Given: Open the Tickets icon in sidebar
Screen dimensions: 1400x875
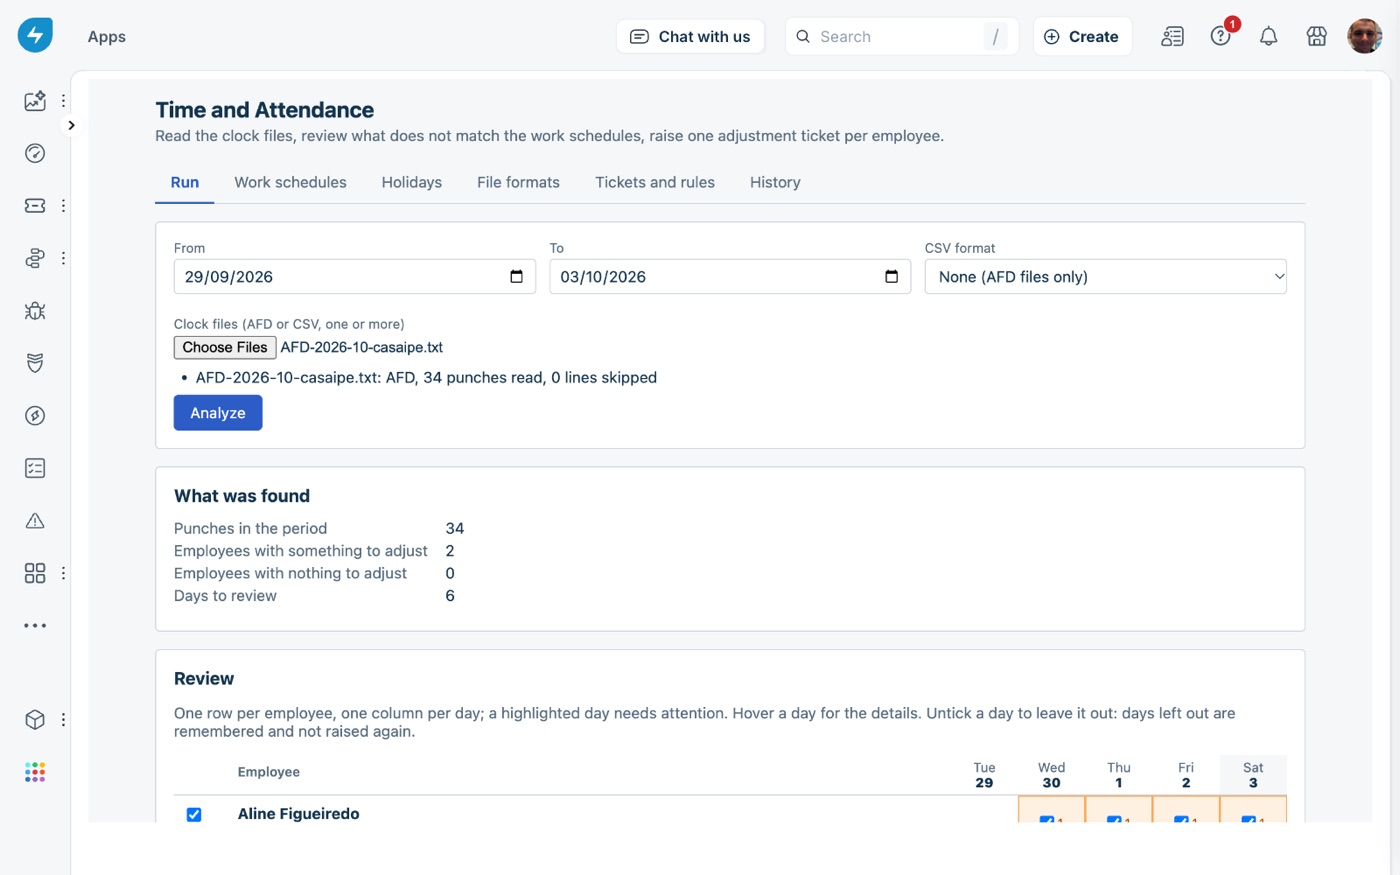Looking at the screenshot, I should click(35, 206).
